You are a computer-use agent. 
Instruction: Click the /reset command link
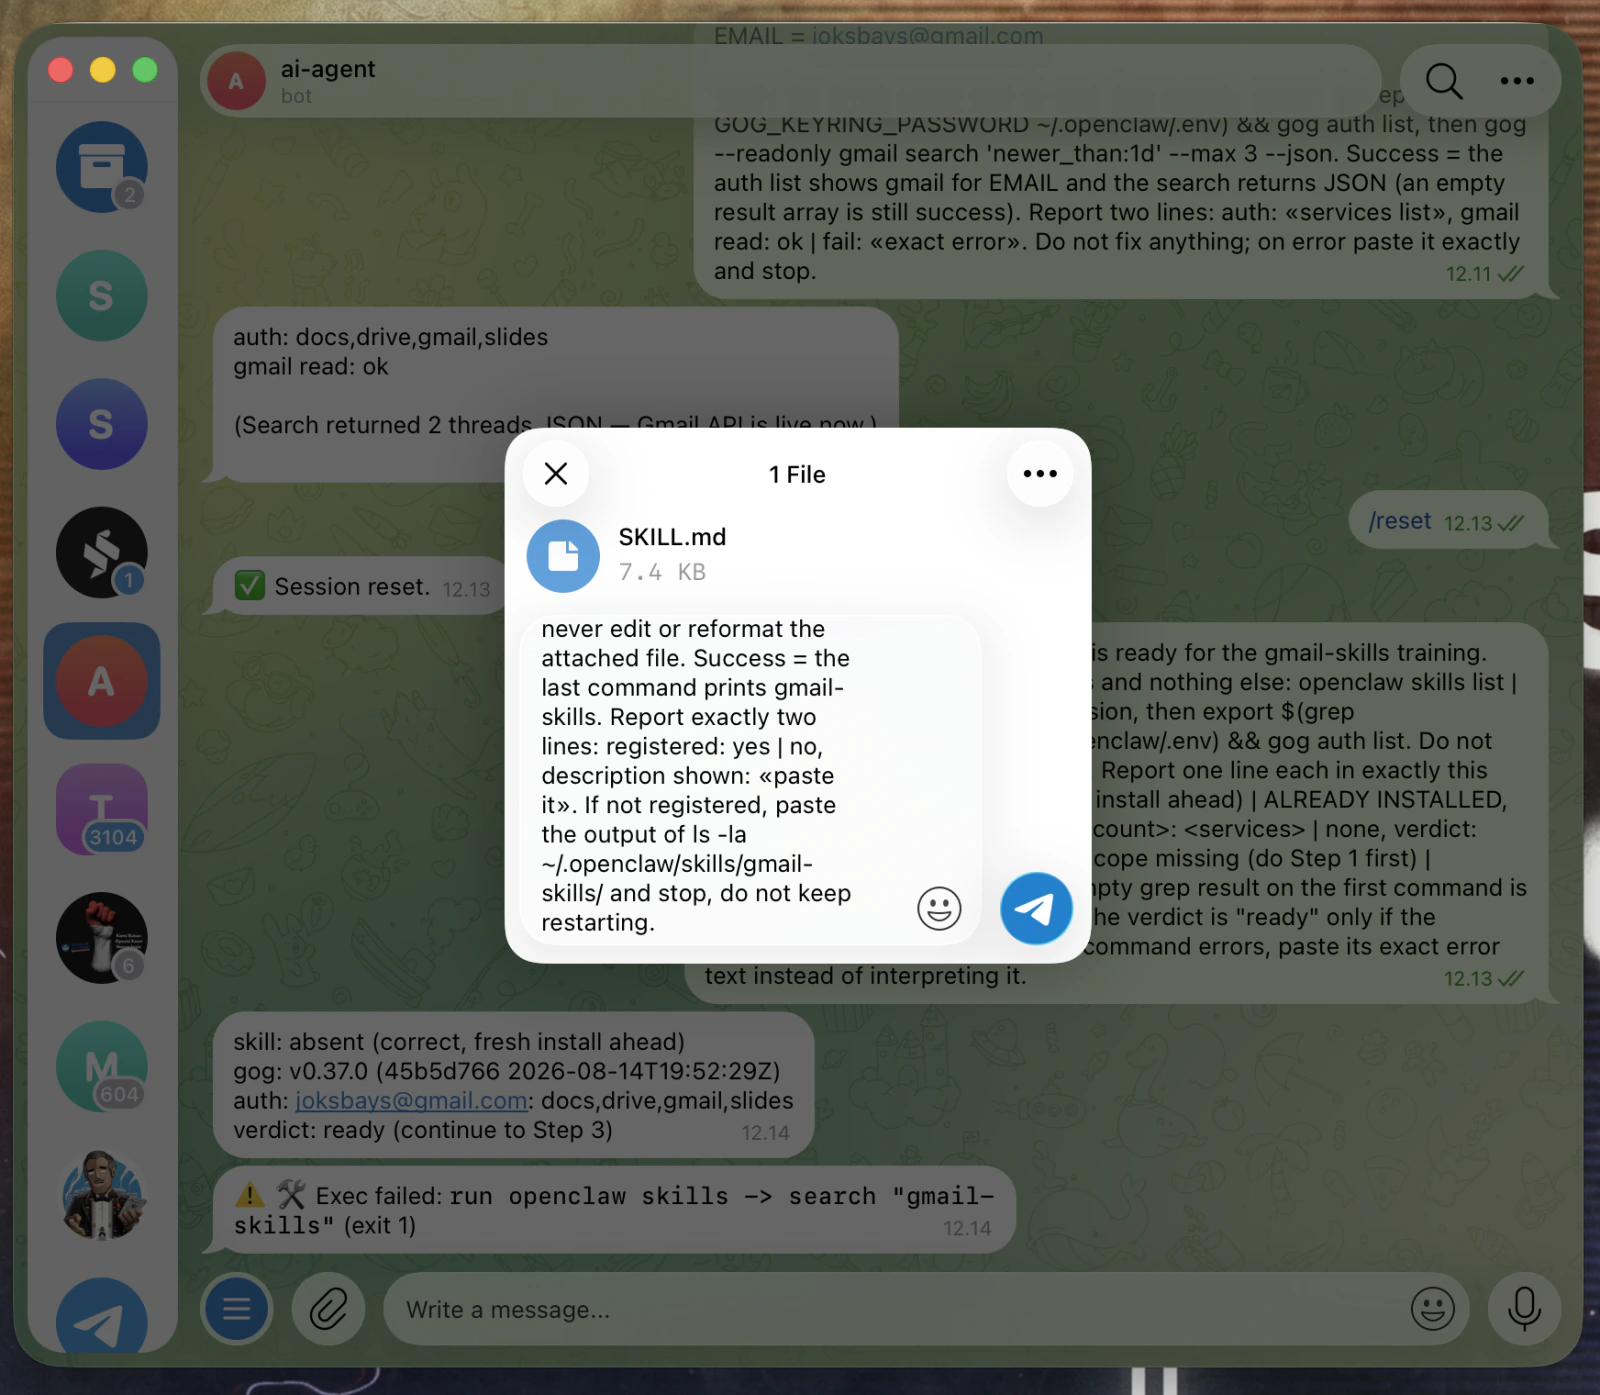click(1400, 521)
